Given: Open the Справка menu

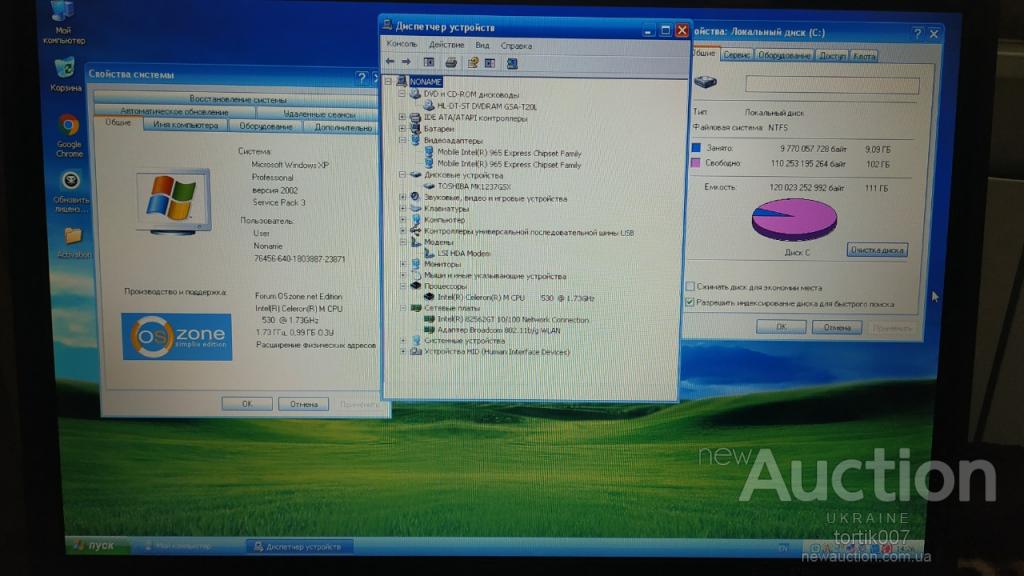Looking at the screenshot, I should [516, 46].
